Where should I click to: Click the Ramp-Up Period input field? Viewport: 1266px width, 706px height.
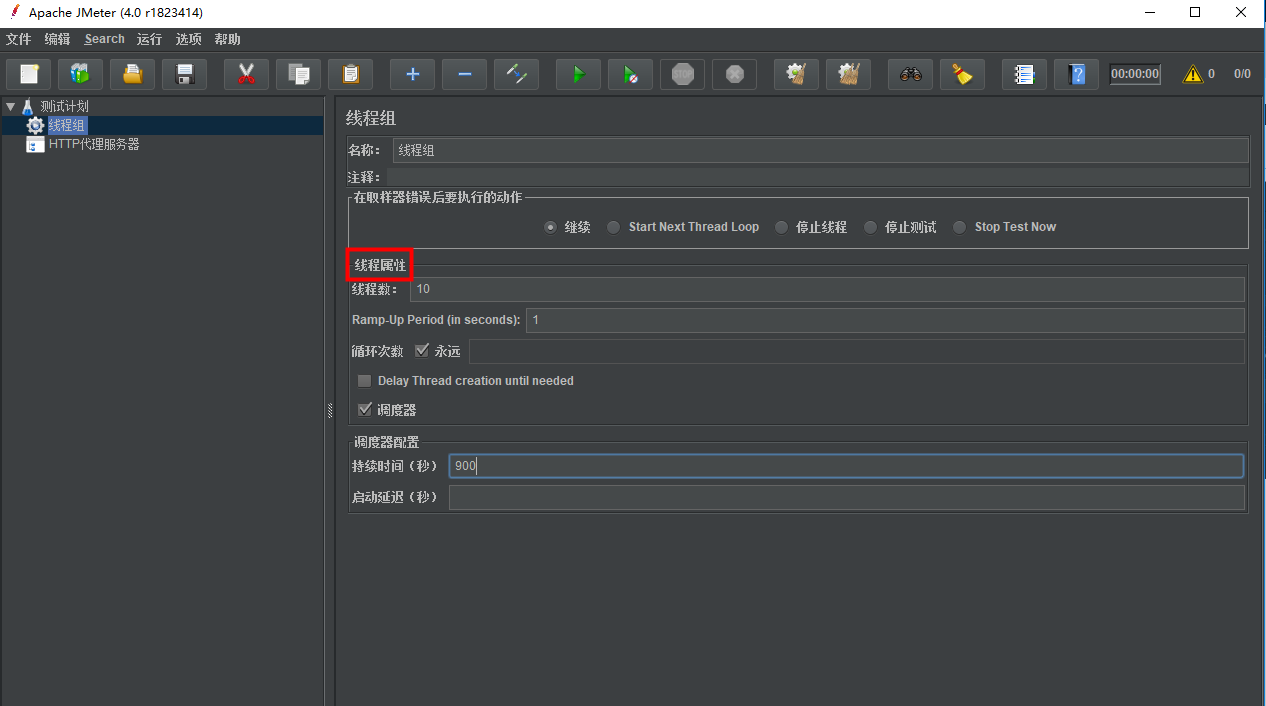pyautogui.click(x=885, y=320)
